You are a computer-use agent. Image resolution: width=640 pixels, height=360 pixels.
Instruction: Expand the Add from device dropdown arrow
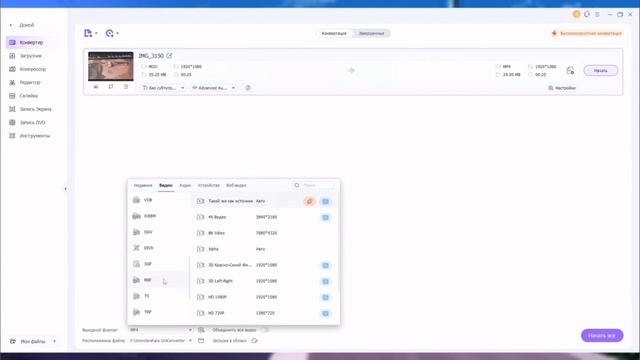(118, 33)
